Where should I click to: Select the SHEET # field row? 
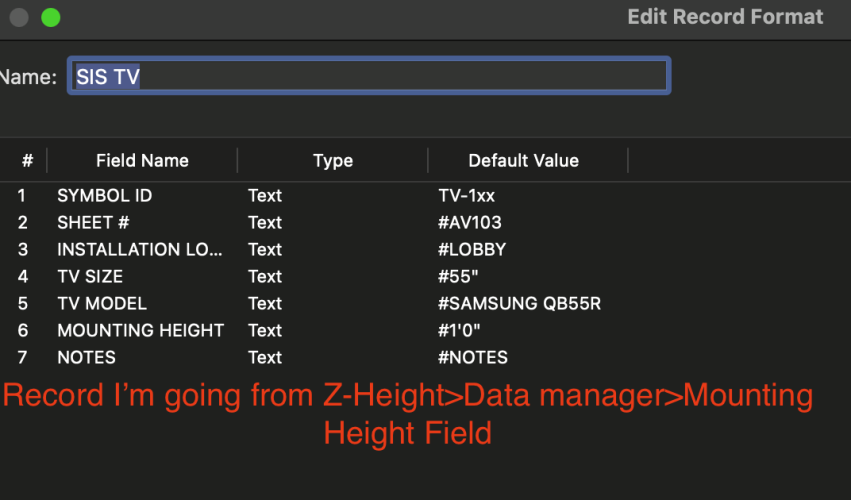tap(93, 223)
